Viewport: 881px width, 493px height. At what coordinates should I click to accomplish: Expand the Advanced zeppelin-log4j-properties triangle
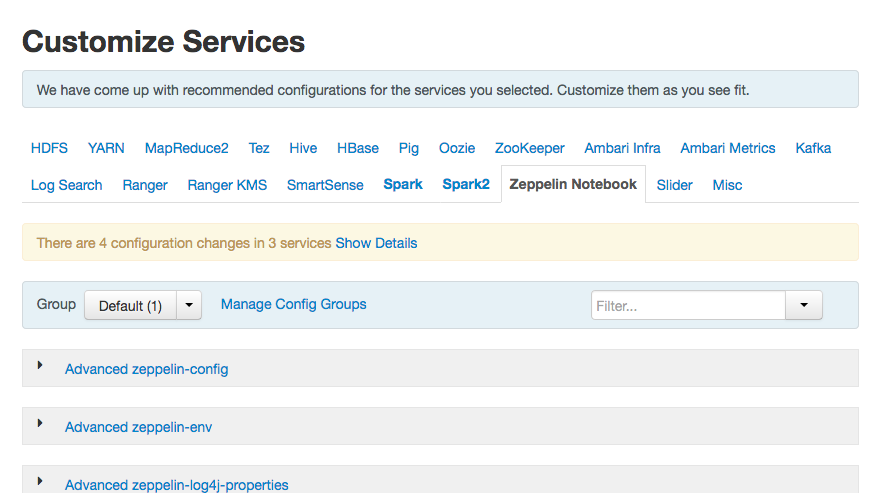click(41, 482)
